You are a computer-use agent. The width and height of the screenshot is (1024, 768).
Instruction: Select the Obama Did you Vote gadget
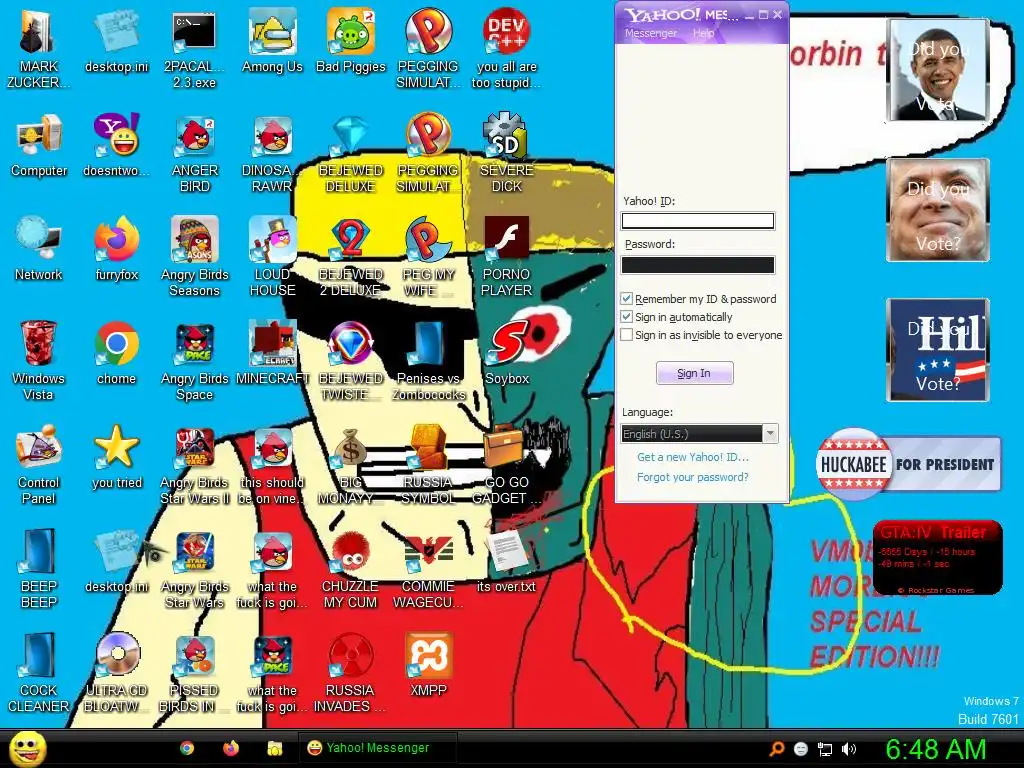[x=938, y=70]
